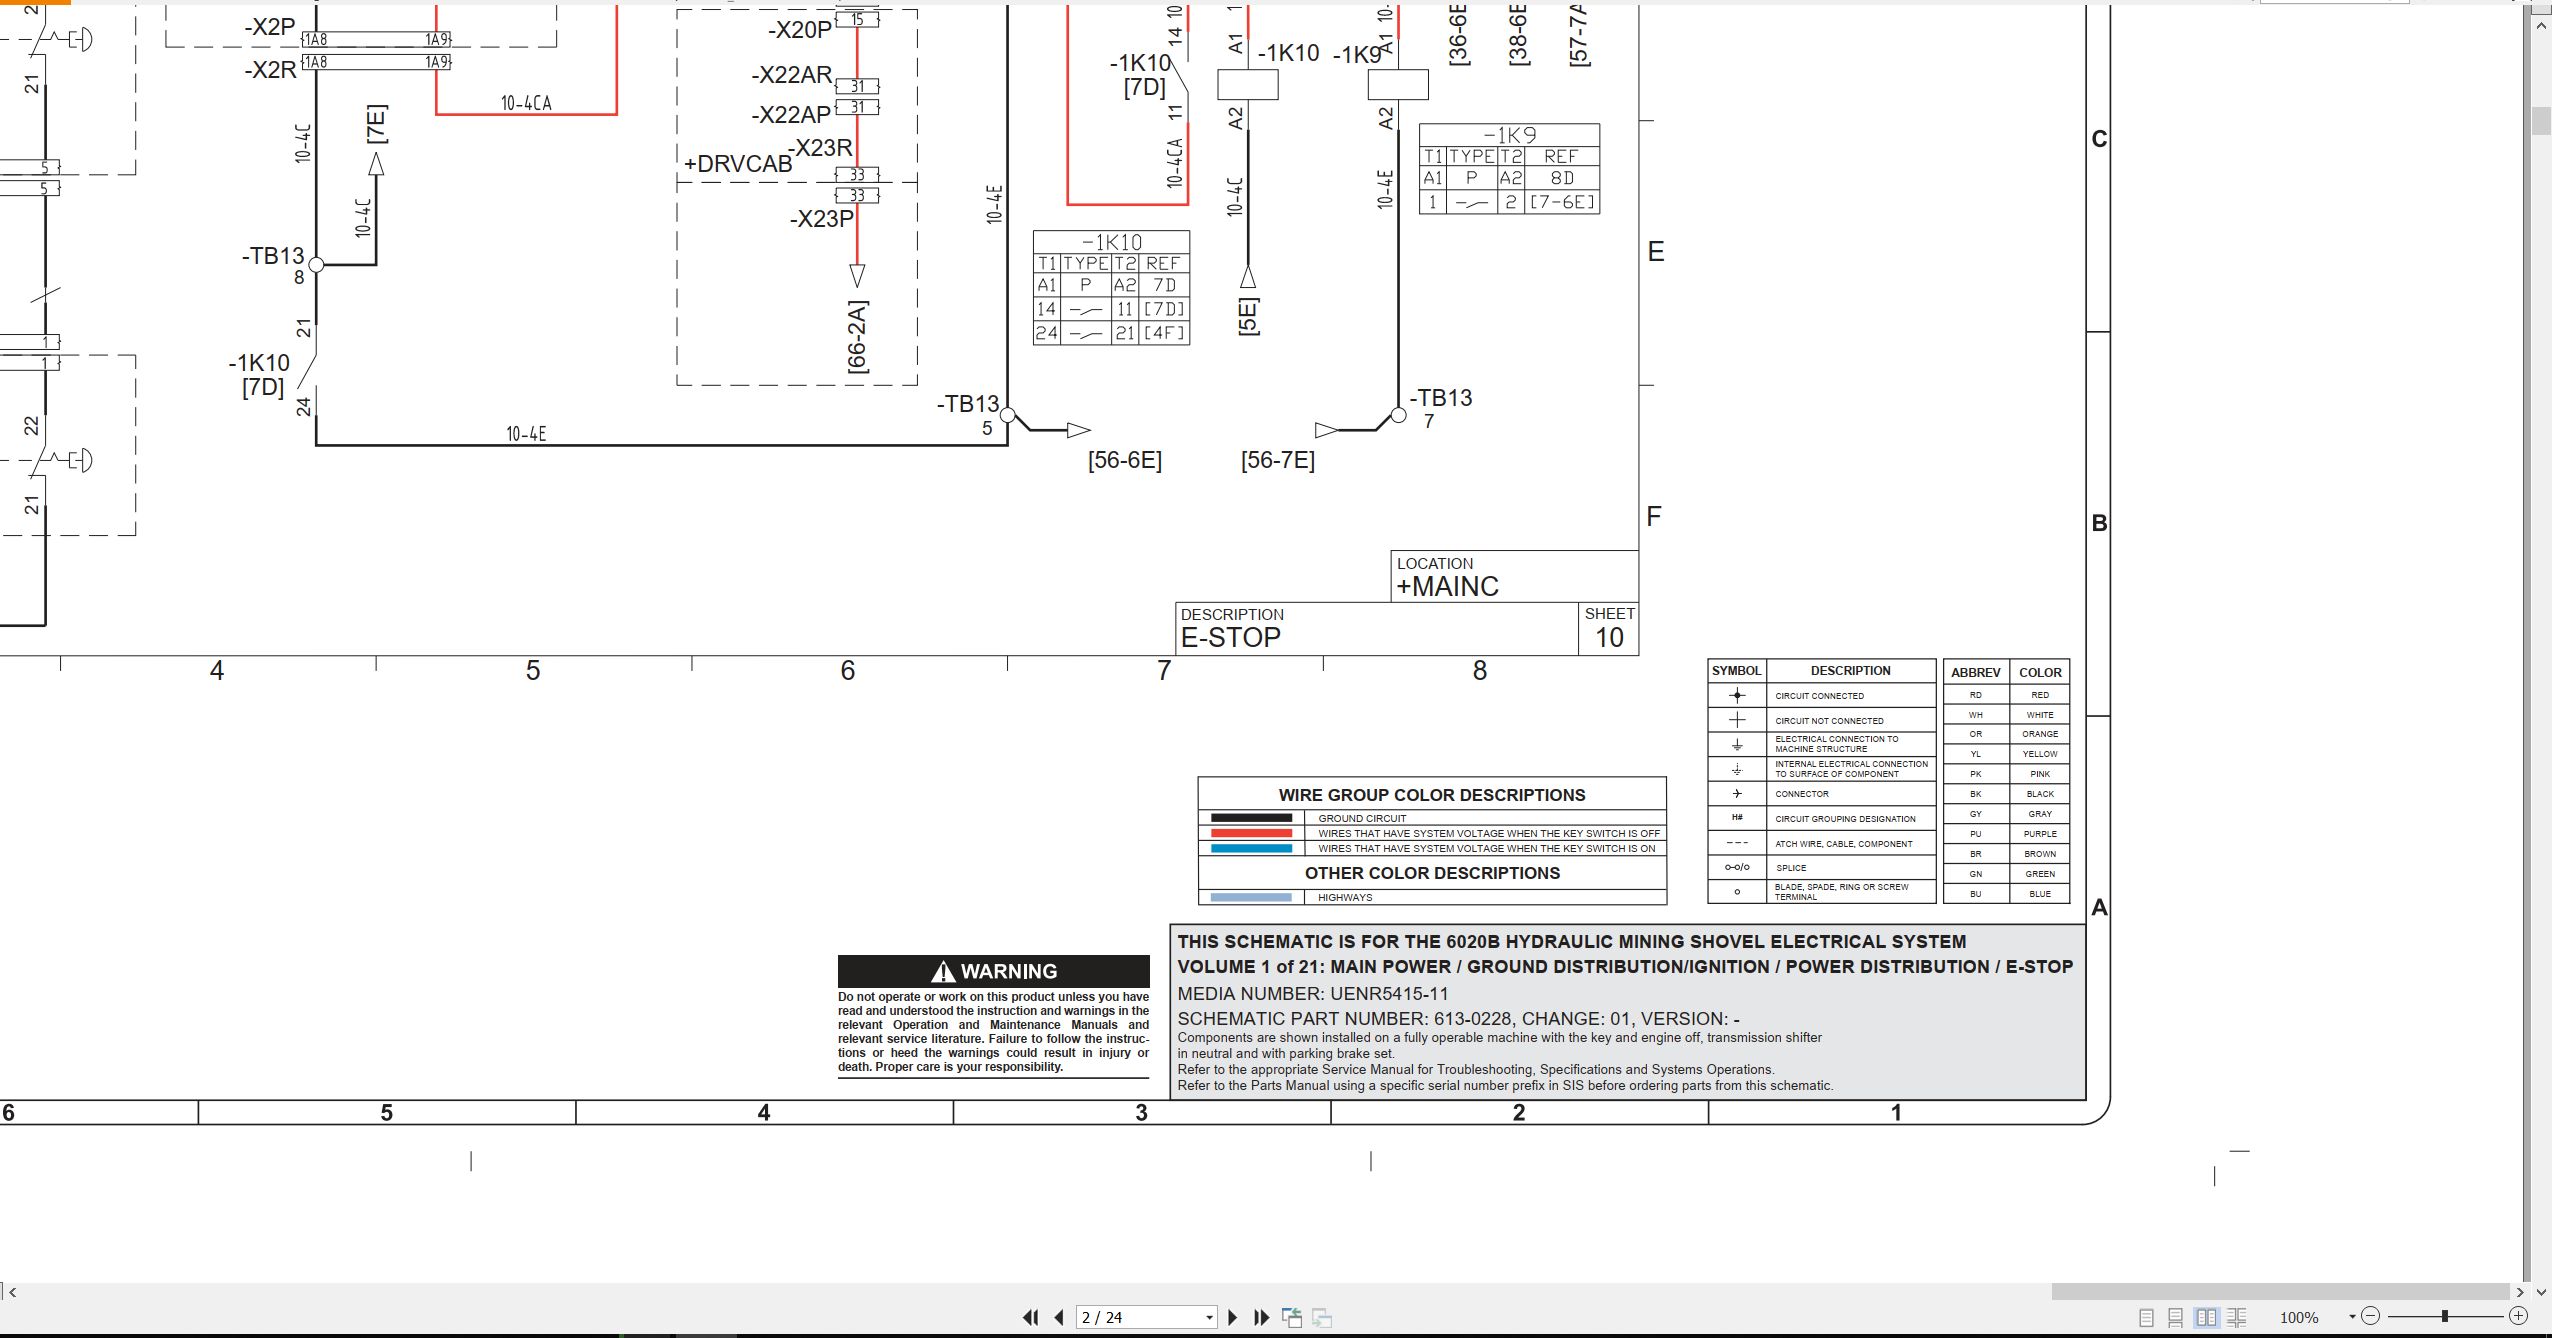
Task: Select the facing pages layout
Action: (x=2206, y=1318)
